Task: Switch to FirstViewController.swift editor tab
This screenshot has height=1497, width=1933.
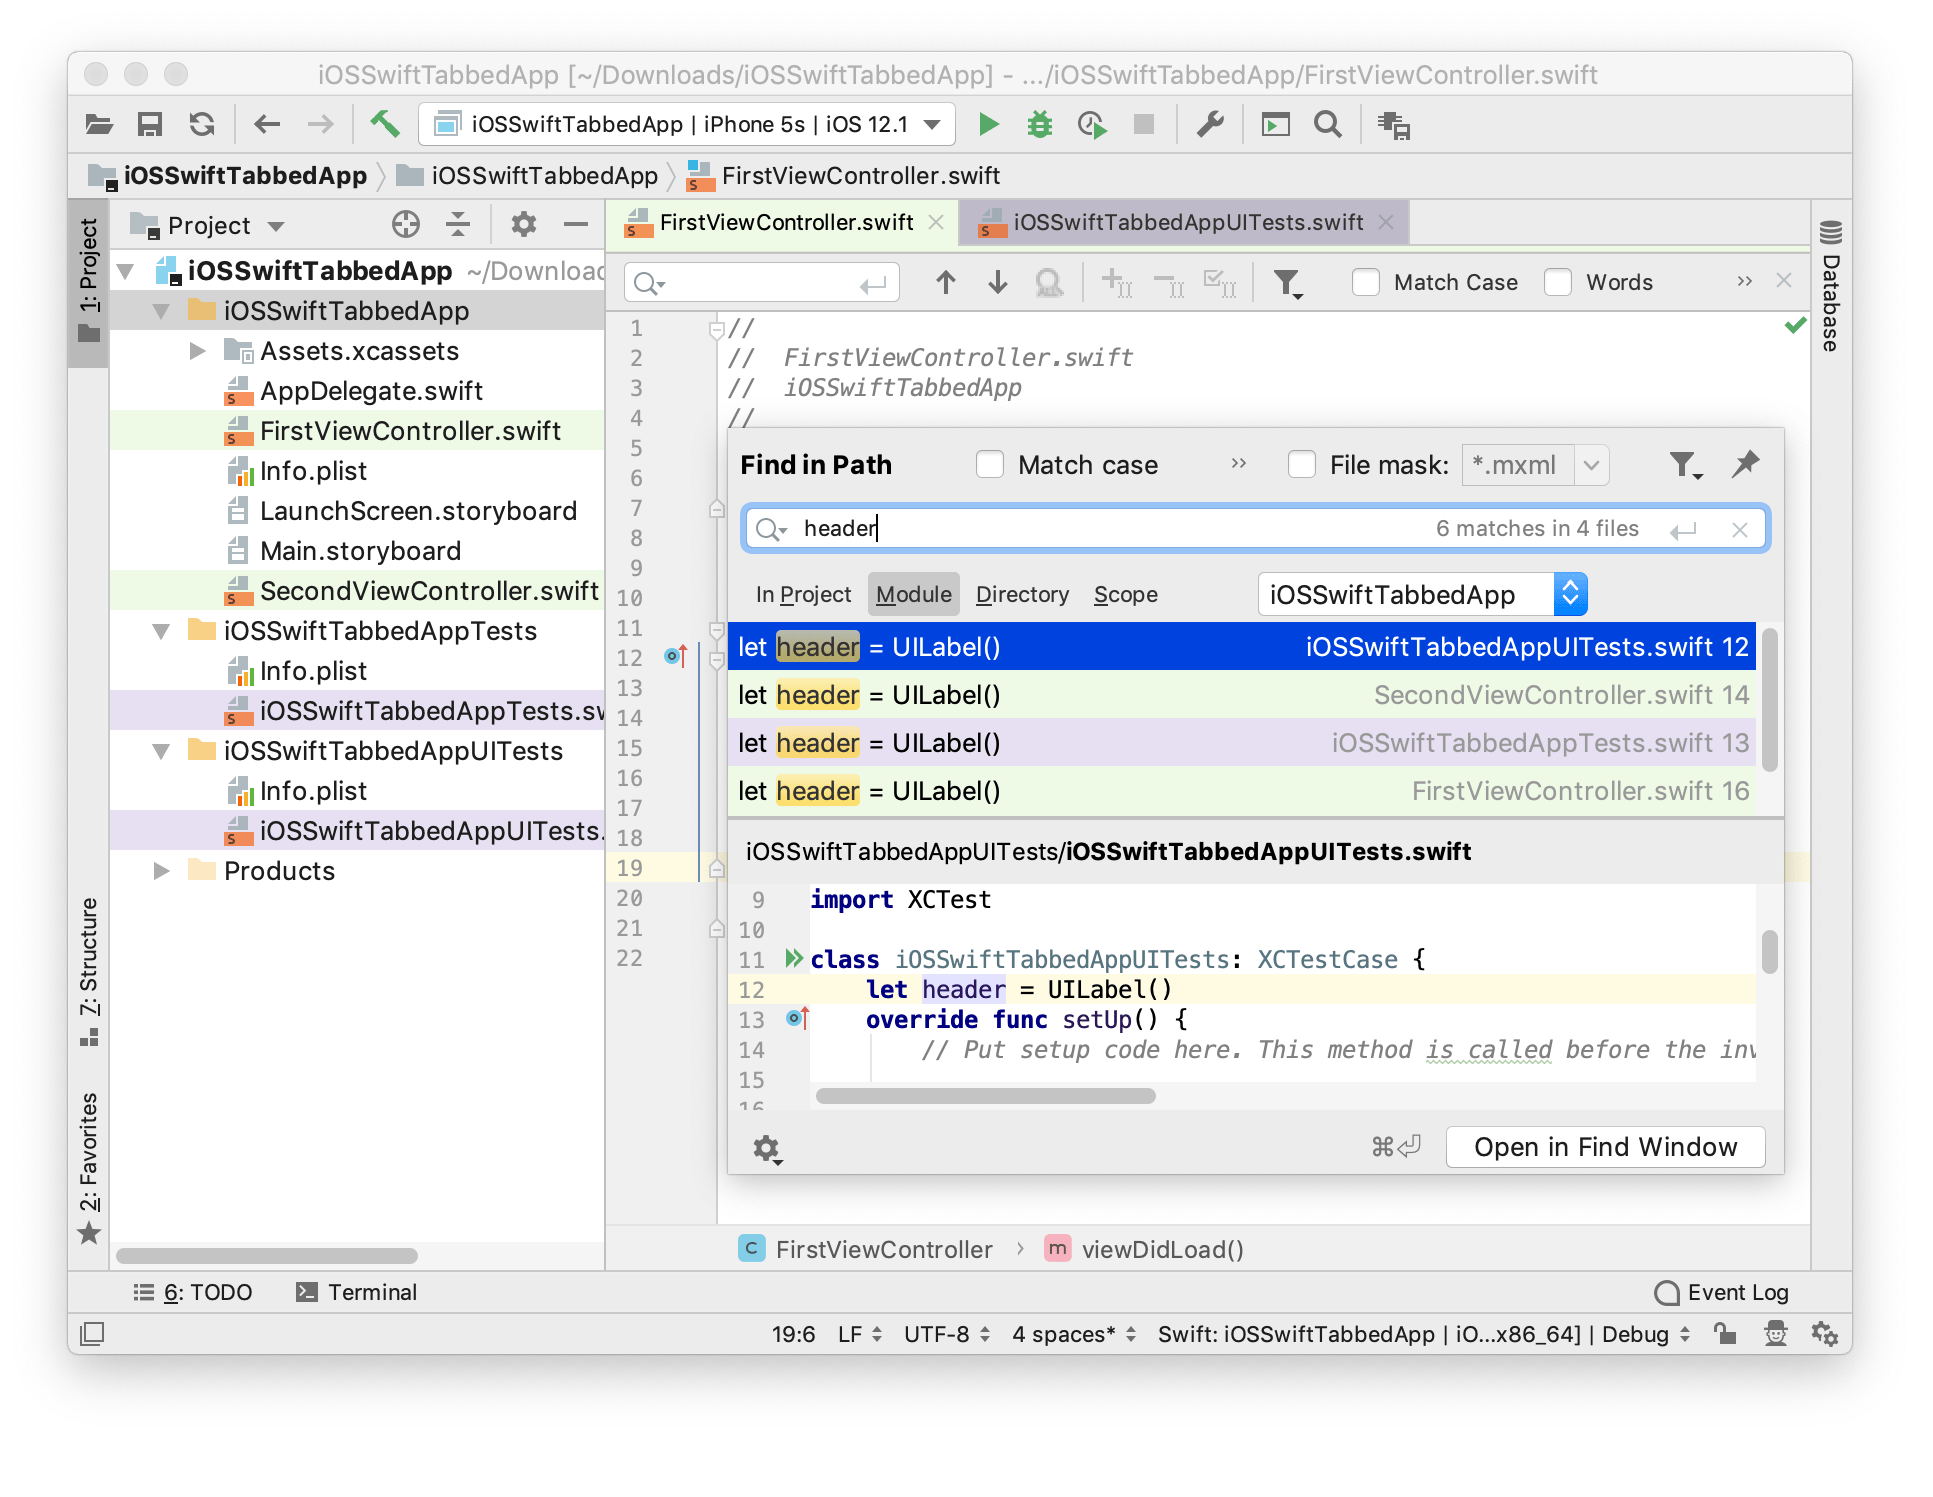Action: pyautogui.click(x=785, y=222)
